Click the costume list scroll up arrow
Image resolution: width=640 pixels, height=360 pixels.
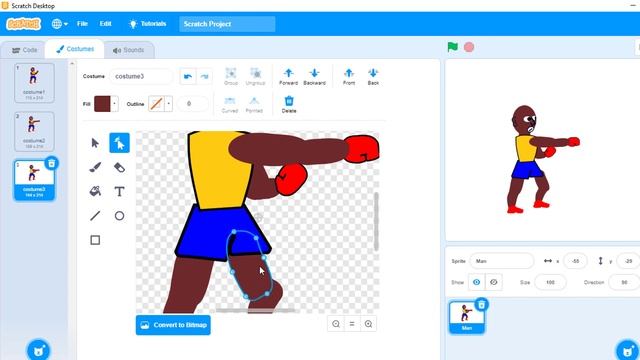72,63
